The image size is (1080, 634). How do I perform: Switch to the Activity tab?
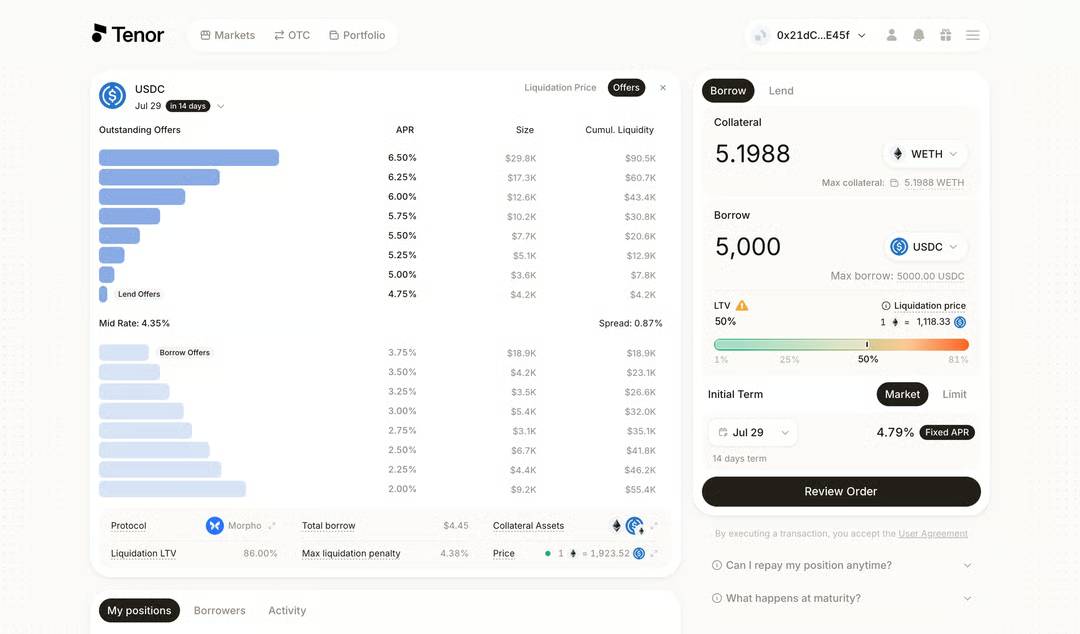pyautogui.click(x=287, y=611)
